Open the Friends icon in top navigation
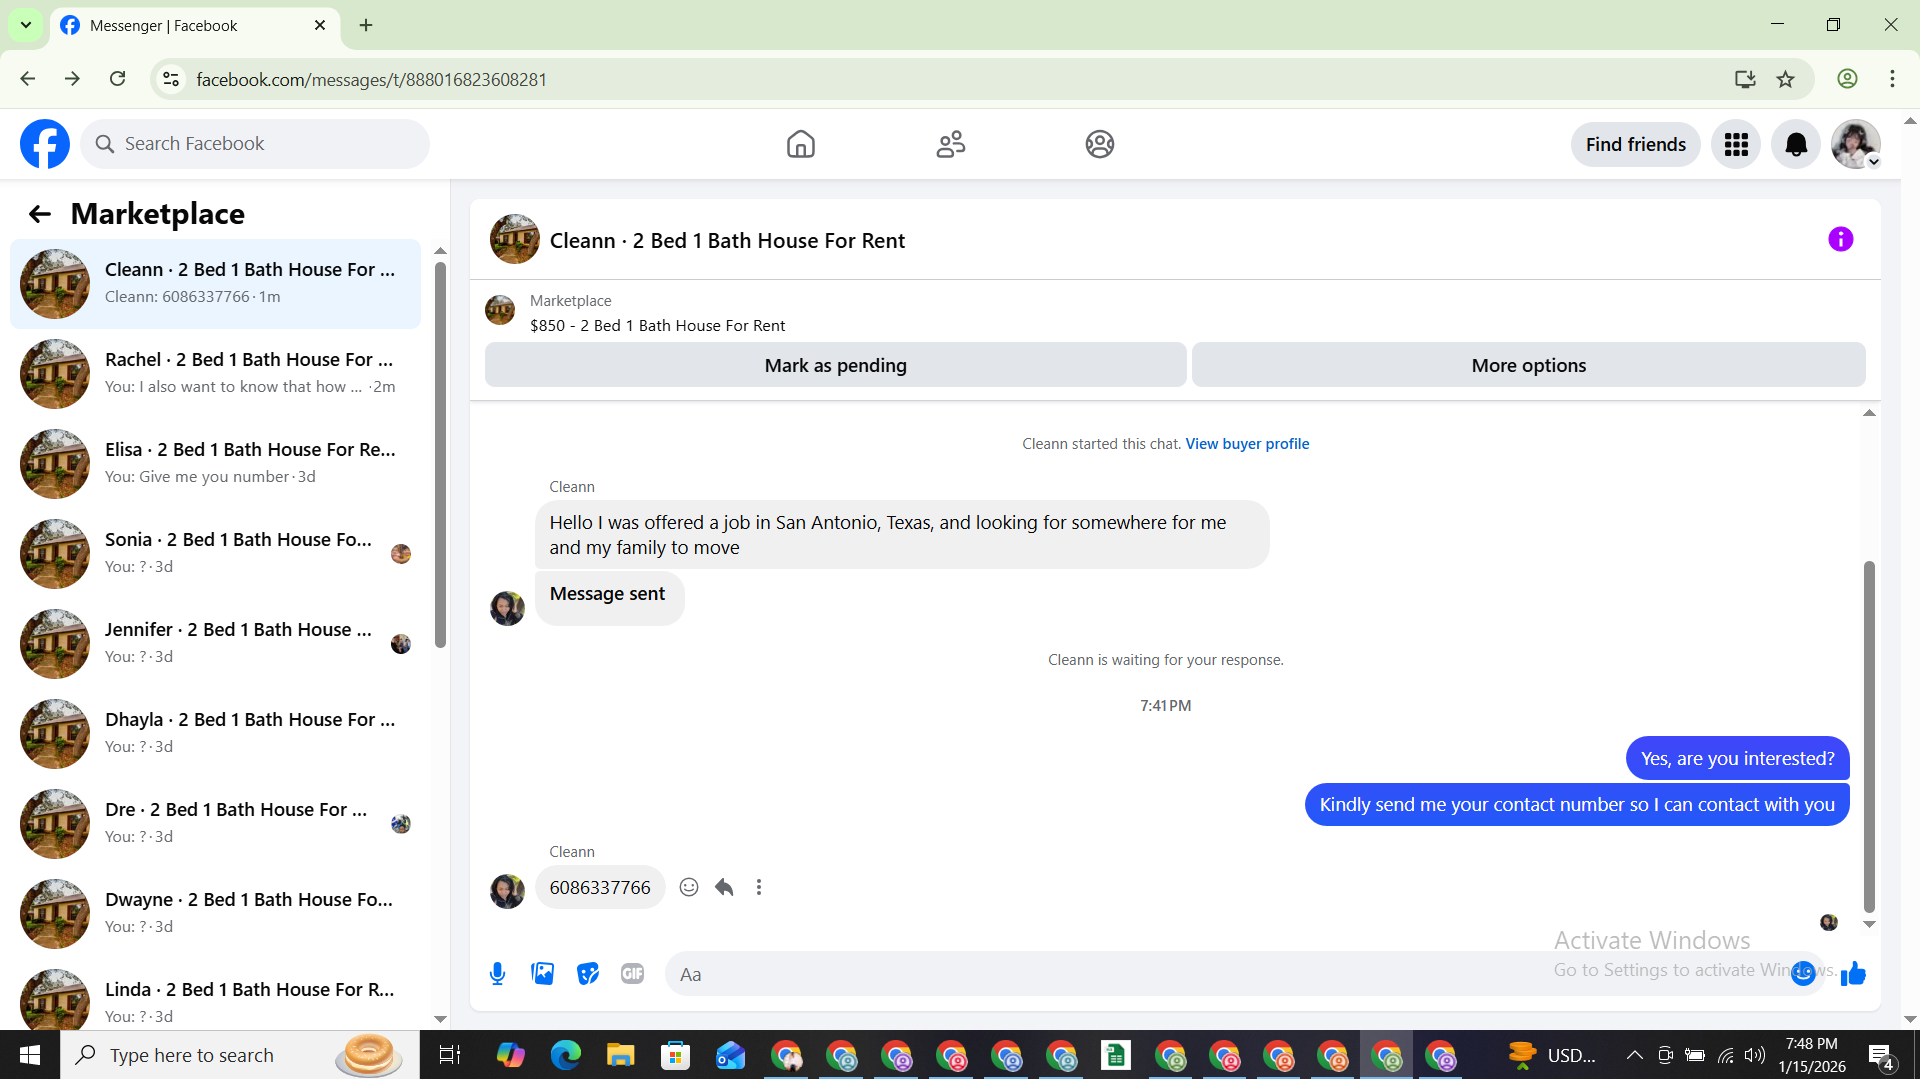The image size is (1920, 1079). pyautogui.click(x=950, y=144)
